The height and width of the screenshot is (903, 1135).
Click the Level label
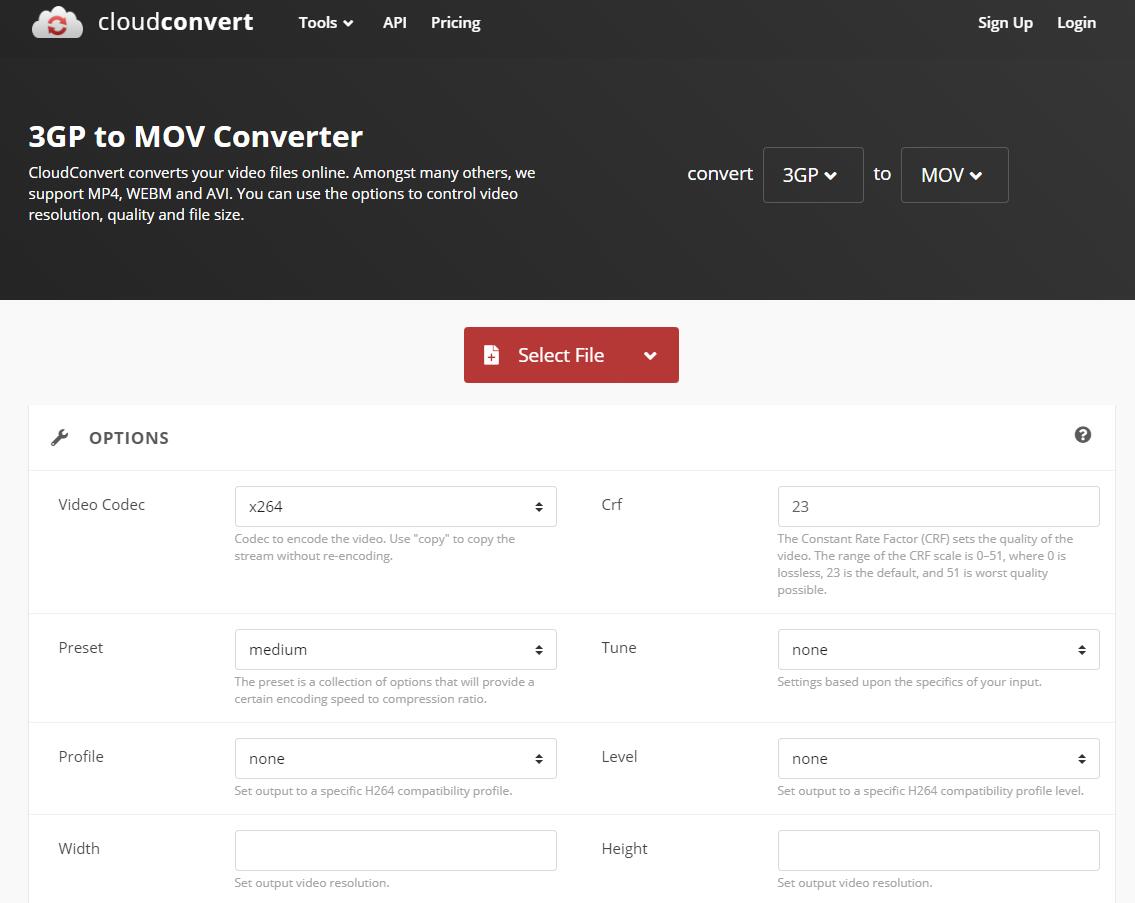pyautogui.click(x=619, y=756)
